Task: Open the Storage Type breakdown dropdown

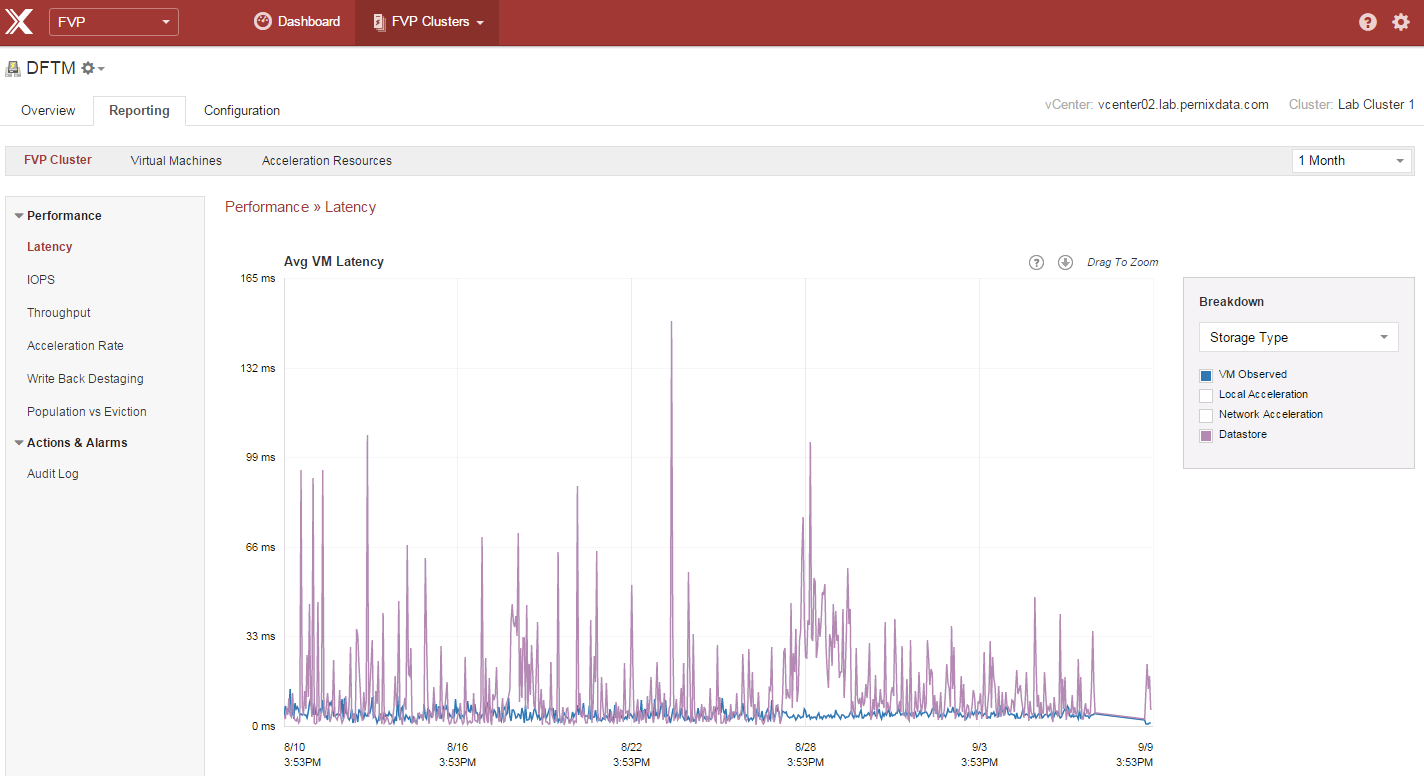Action: tap(1298, 337)
